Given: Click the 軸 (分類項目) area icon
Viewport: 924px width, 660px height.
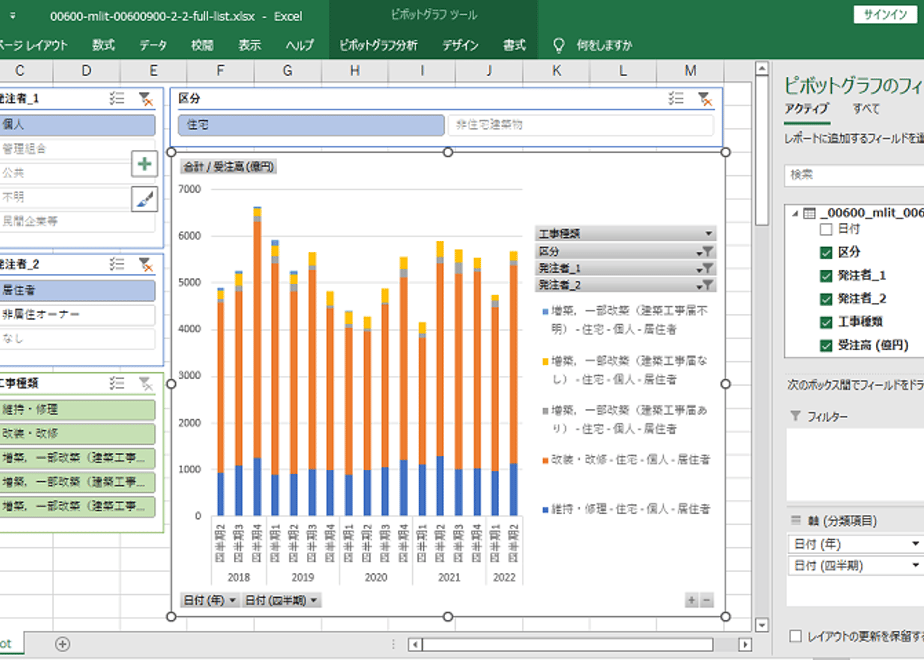Looking at the screenshot, I should point(796,520).
